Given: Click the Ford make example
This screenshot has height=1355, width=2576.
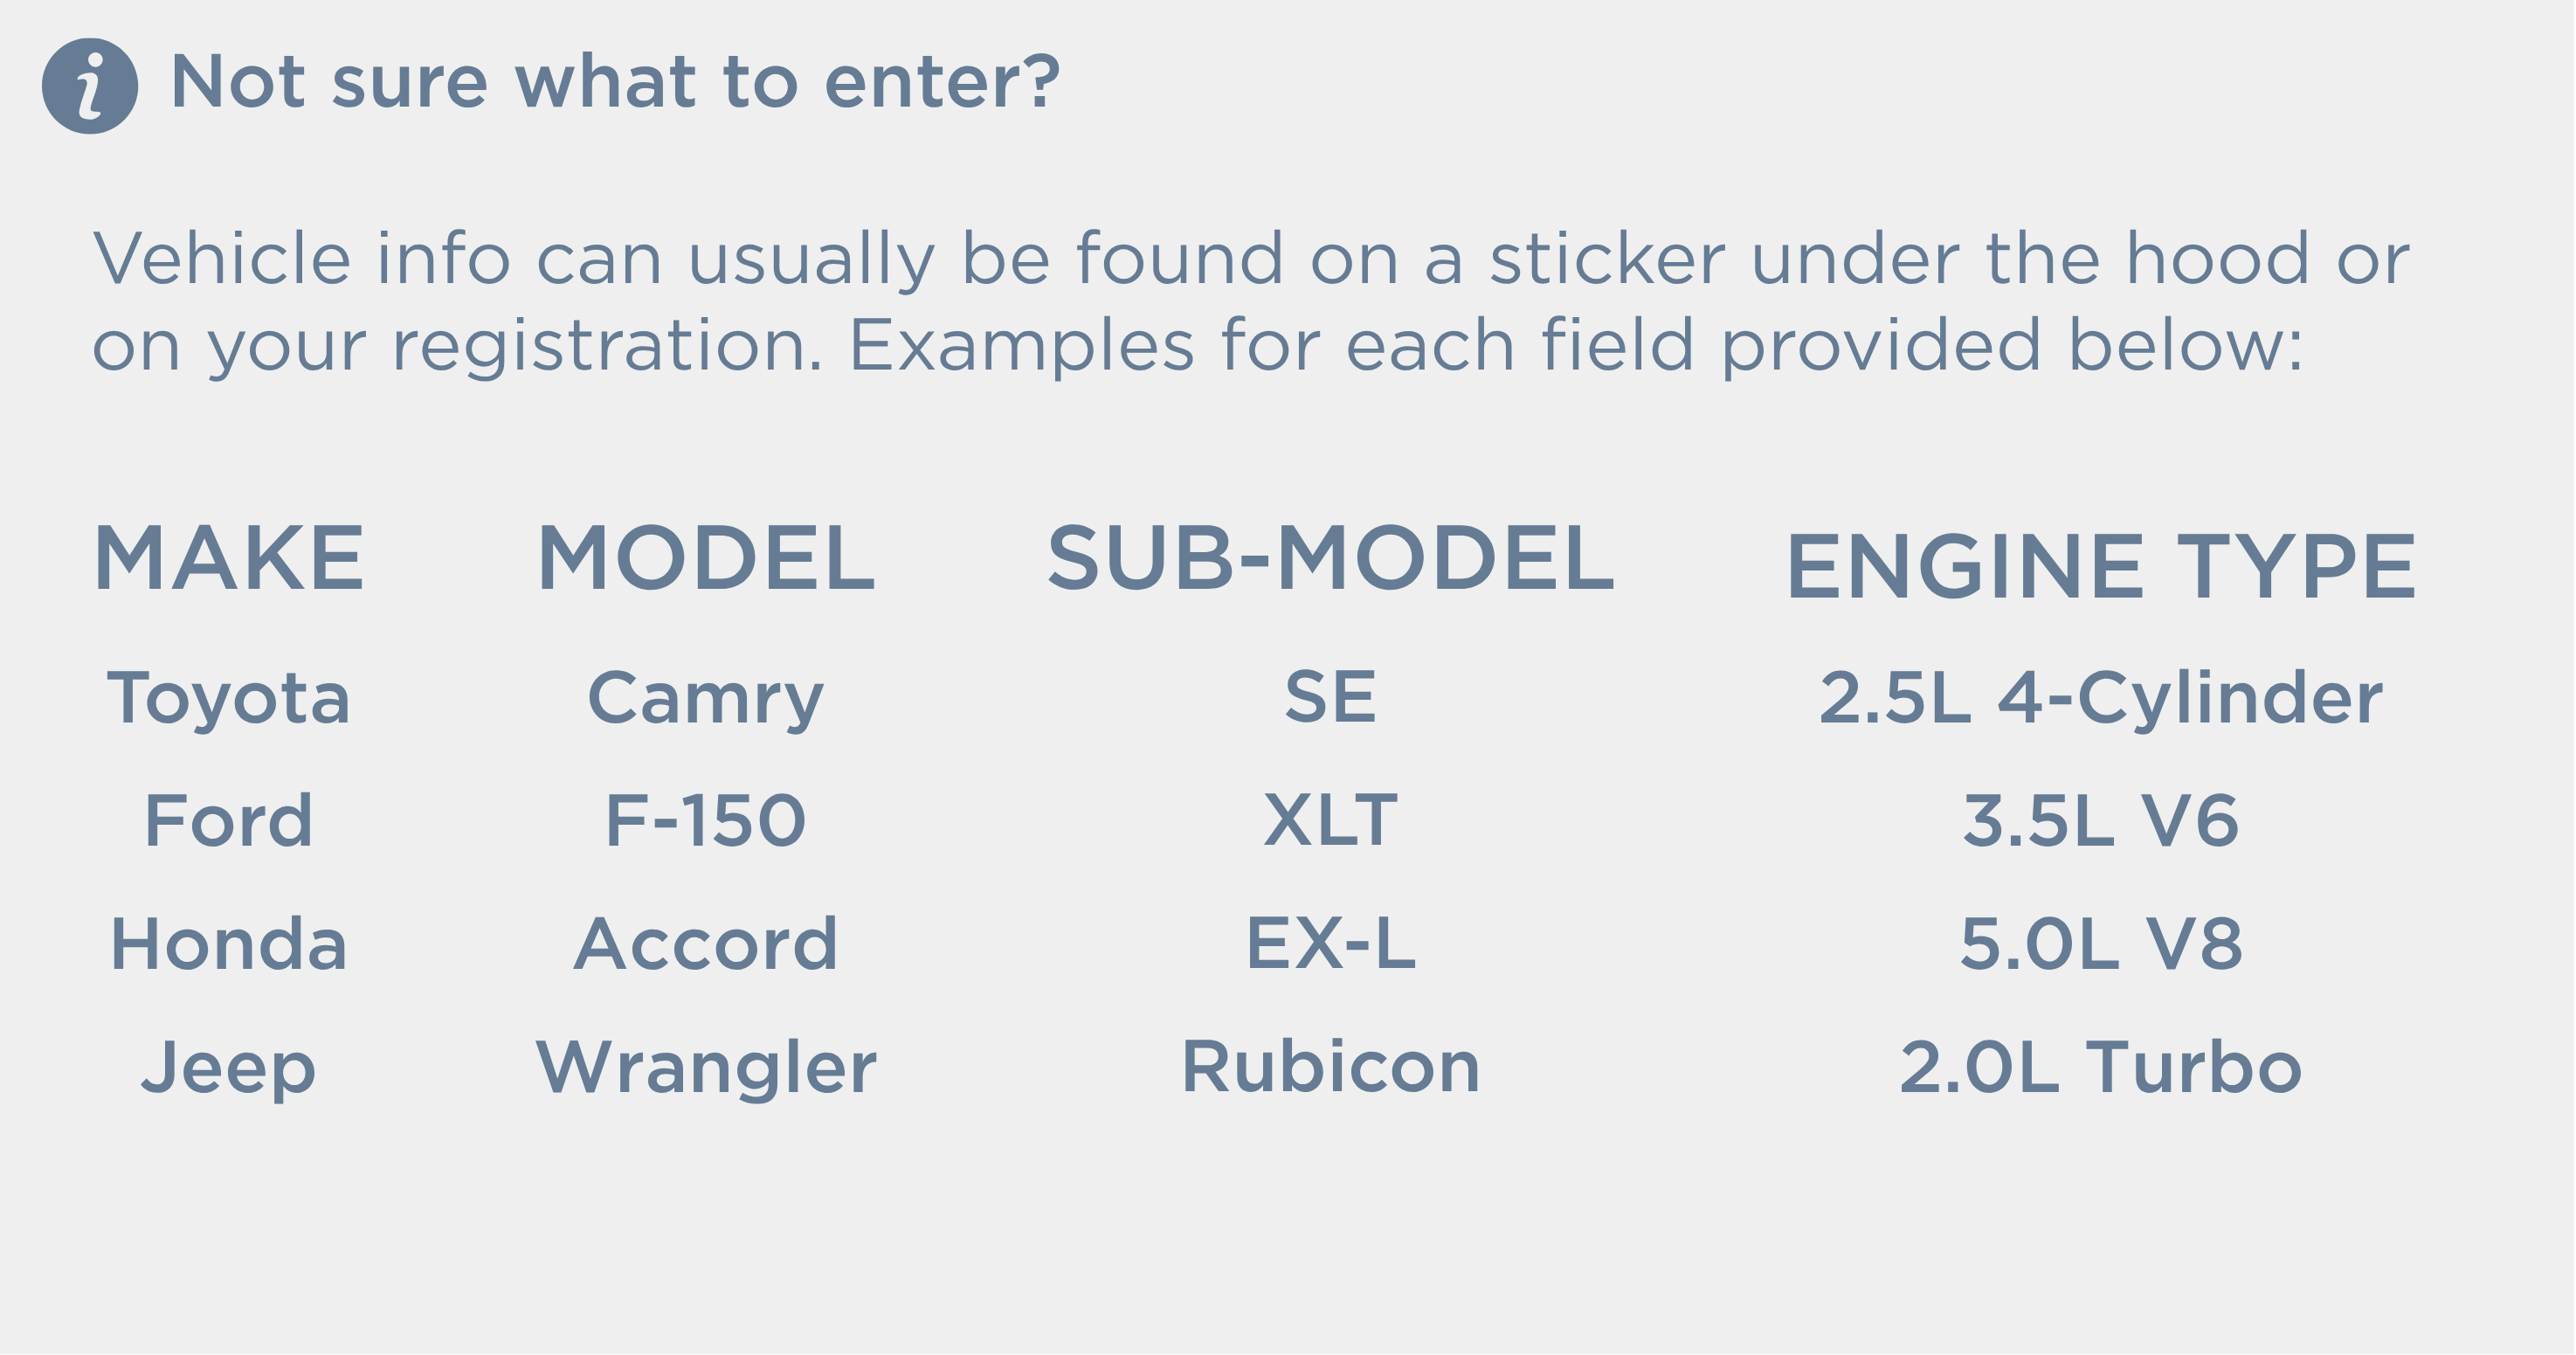Looking at the screenshot, I should 229,821.
